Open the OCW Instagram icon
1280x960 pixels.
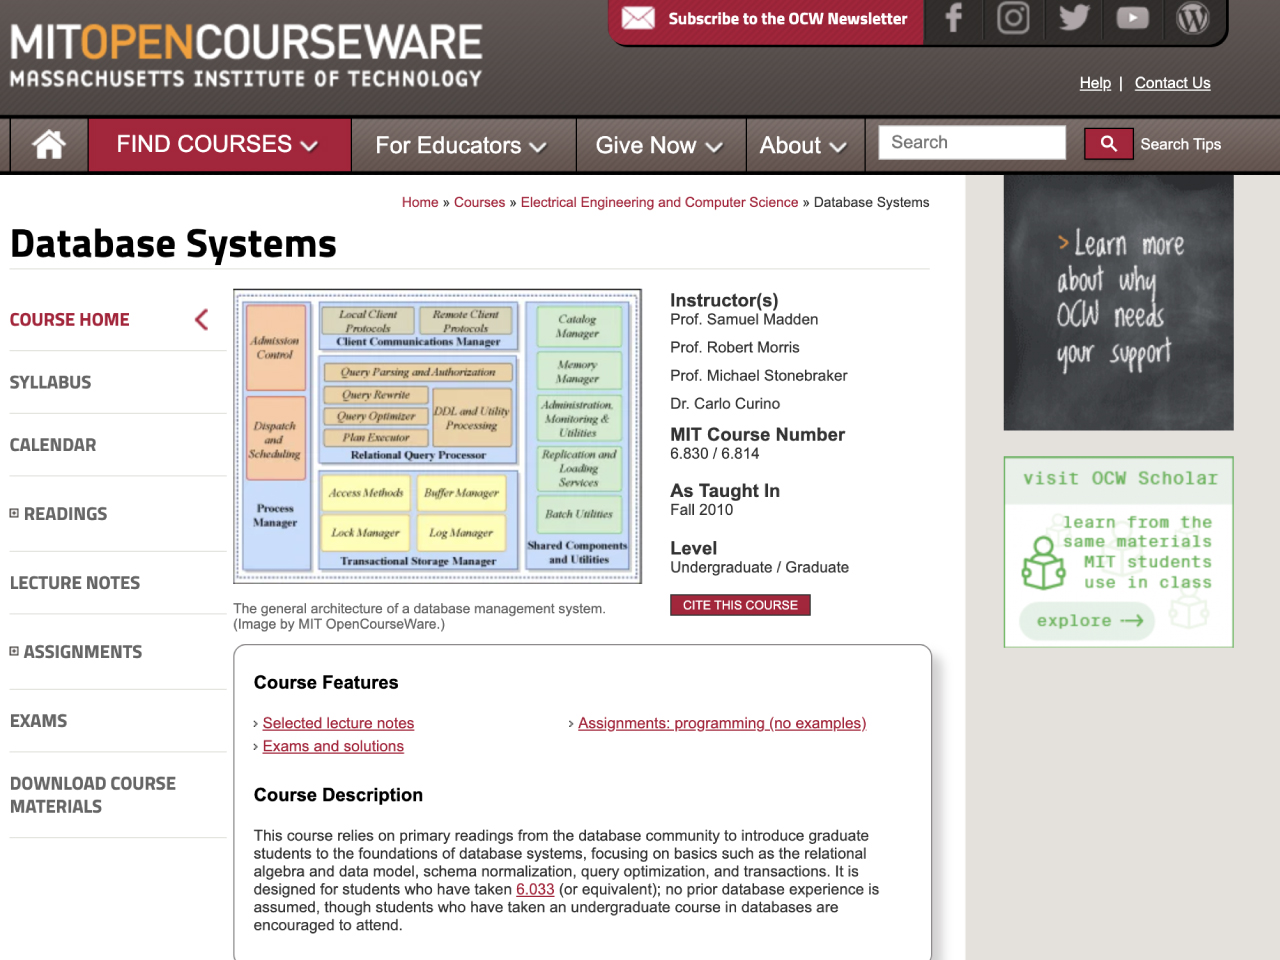click(1013, 18)
